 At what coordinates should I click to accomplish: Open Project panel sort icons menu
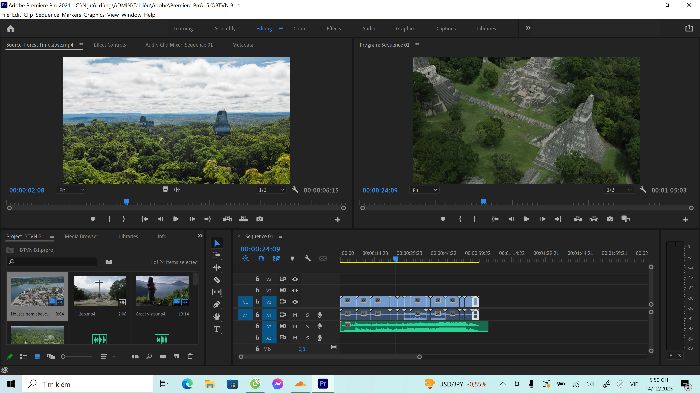coord(104,356)
